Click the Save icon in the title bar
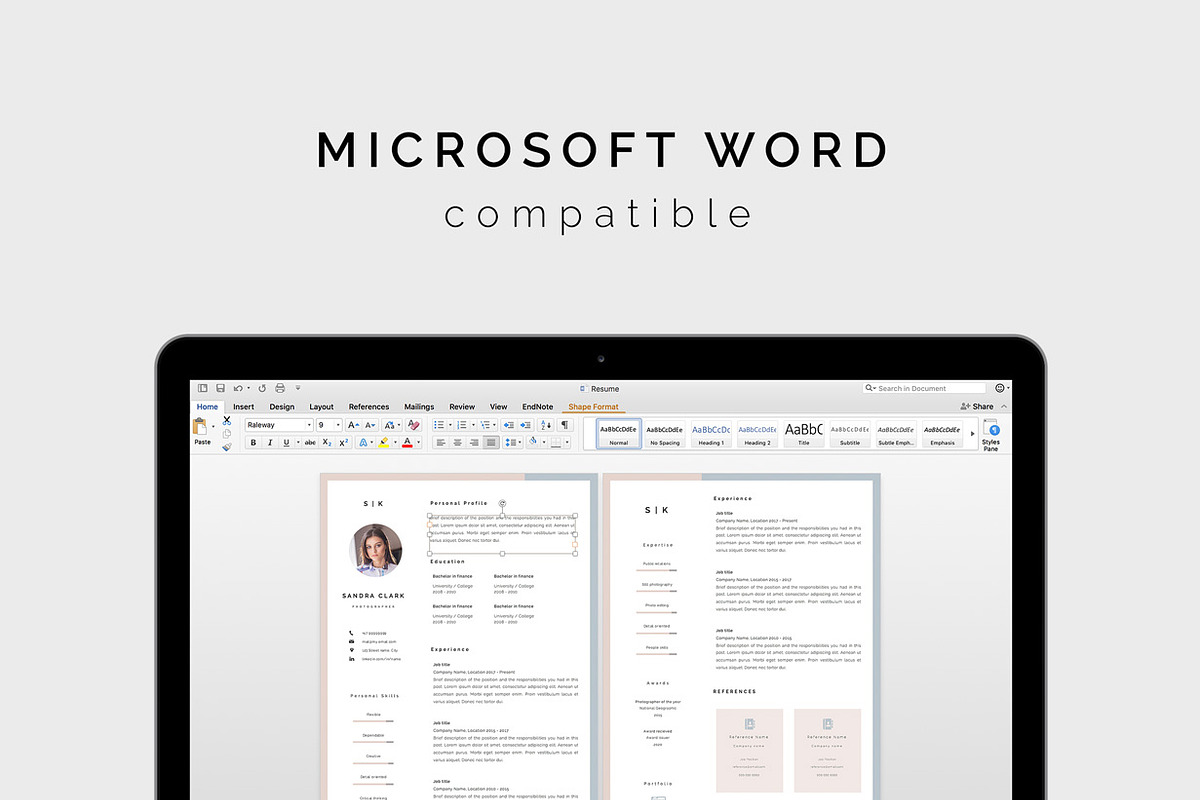 [x=220, y=388]
